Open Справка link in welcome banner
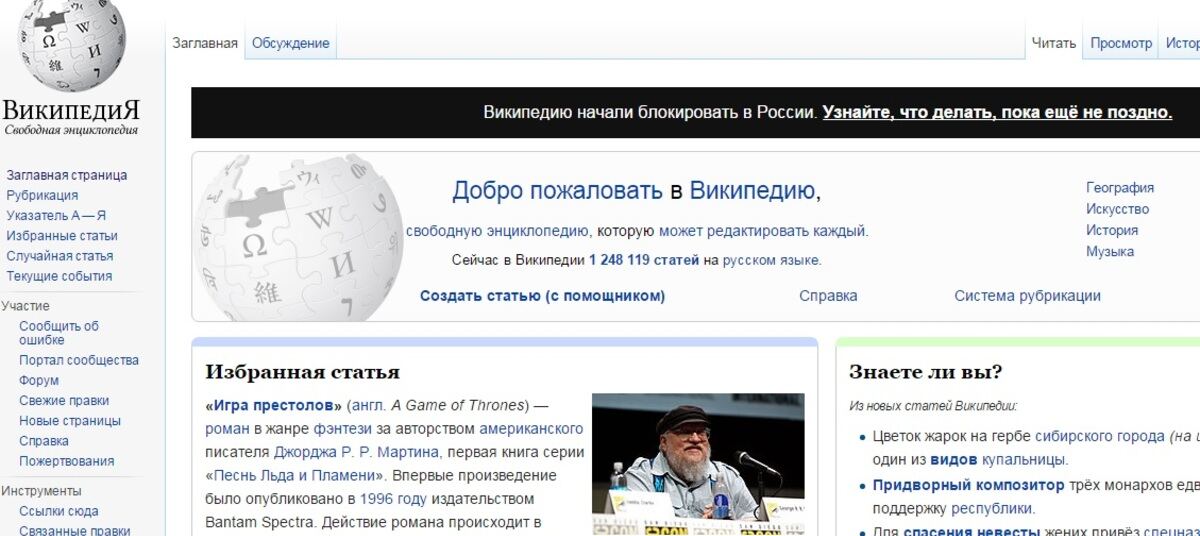The image size is (1200, 536). click(828, 296)
